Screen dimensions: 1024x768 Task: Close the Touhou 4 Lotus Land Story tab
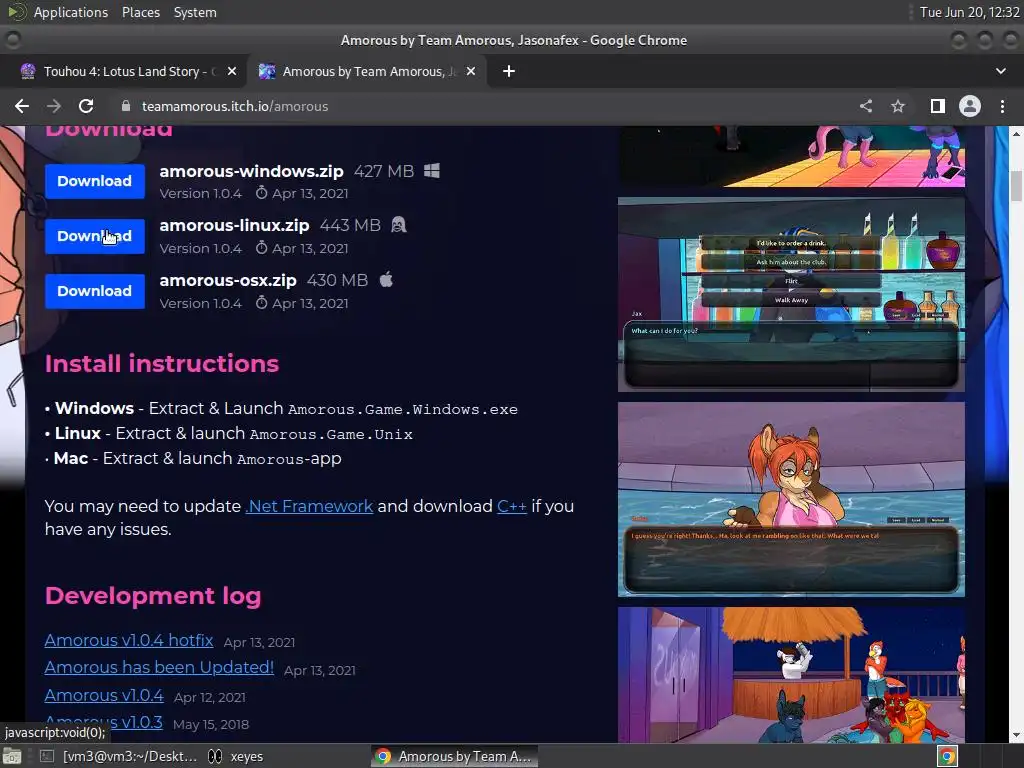pyautogui.click(x=232, y=71)
